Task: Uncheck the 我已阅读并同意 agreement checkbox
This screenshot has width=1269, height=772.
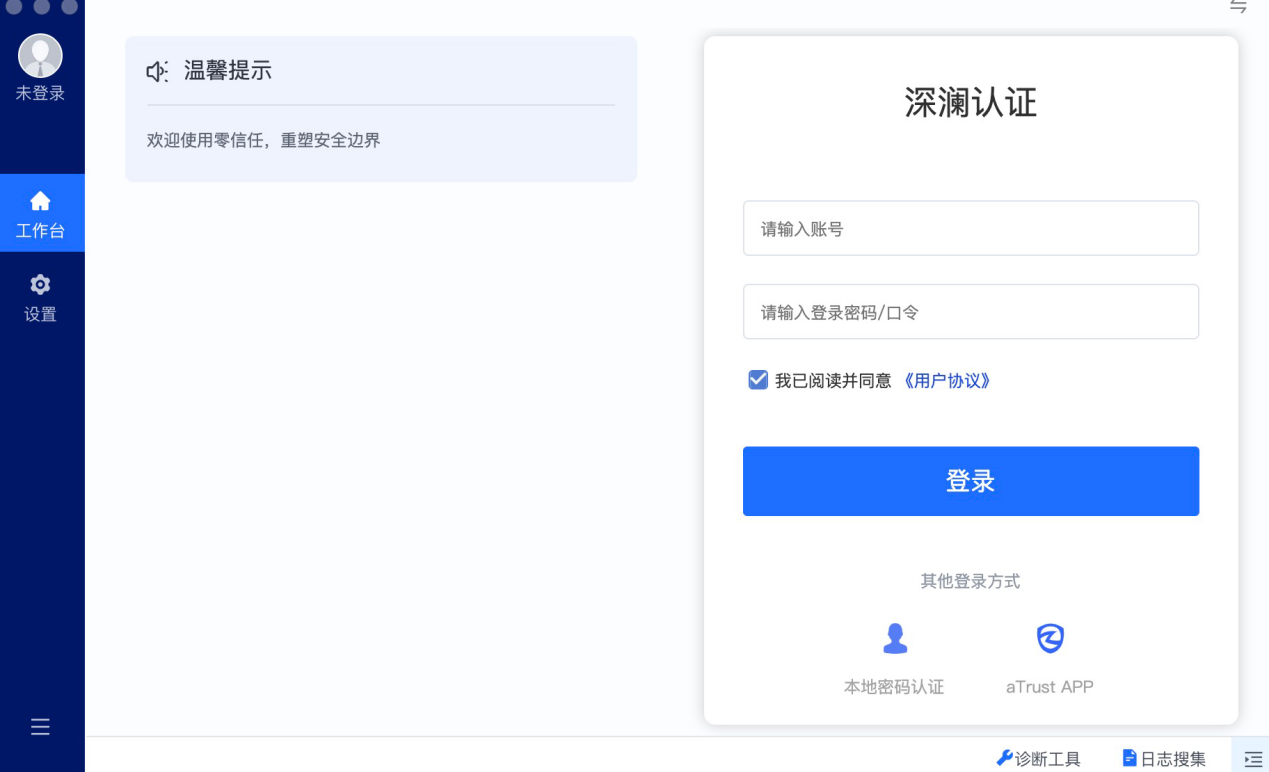Action: click(x=758, y=380)
